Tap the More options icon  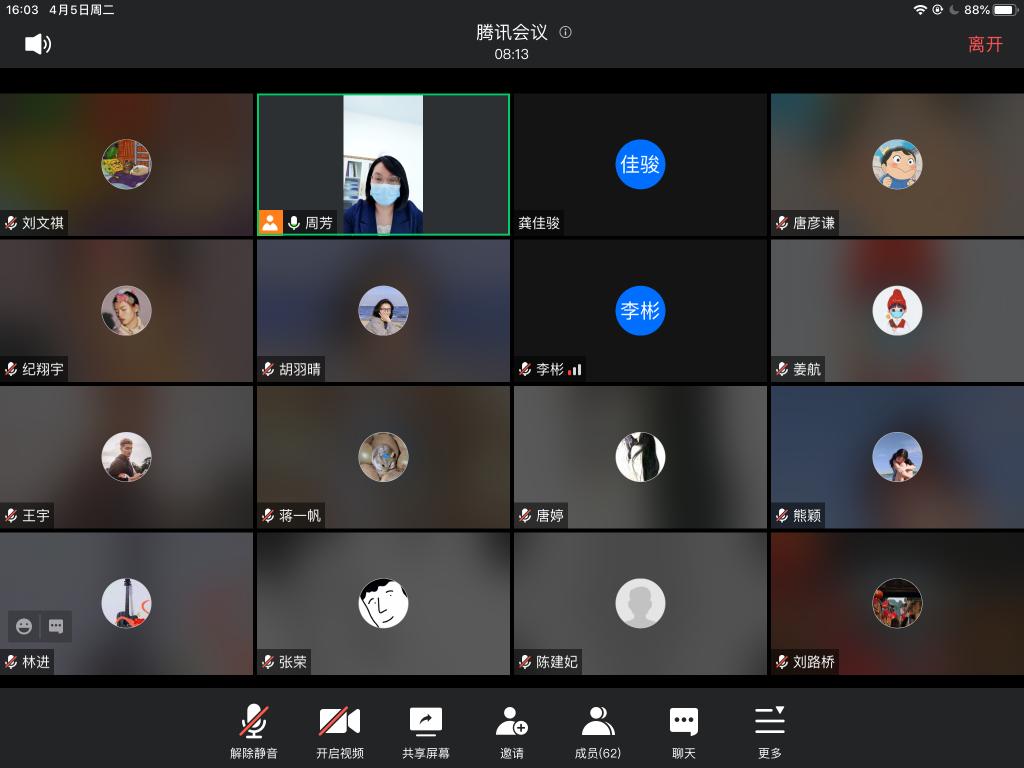click(770, 720)
